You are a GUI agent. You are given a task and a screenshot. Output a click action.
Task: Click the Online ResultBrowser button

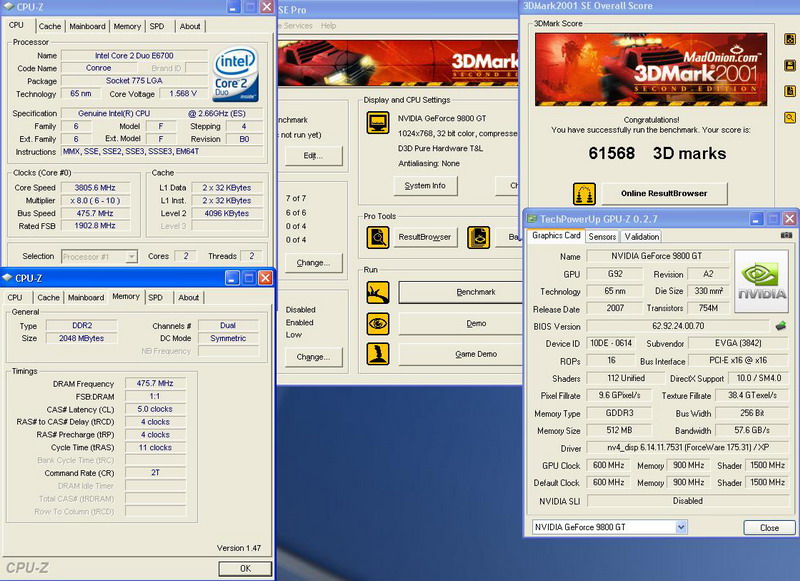pyautogui.click(x=664, y=193)
